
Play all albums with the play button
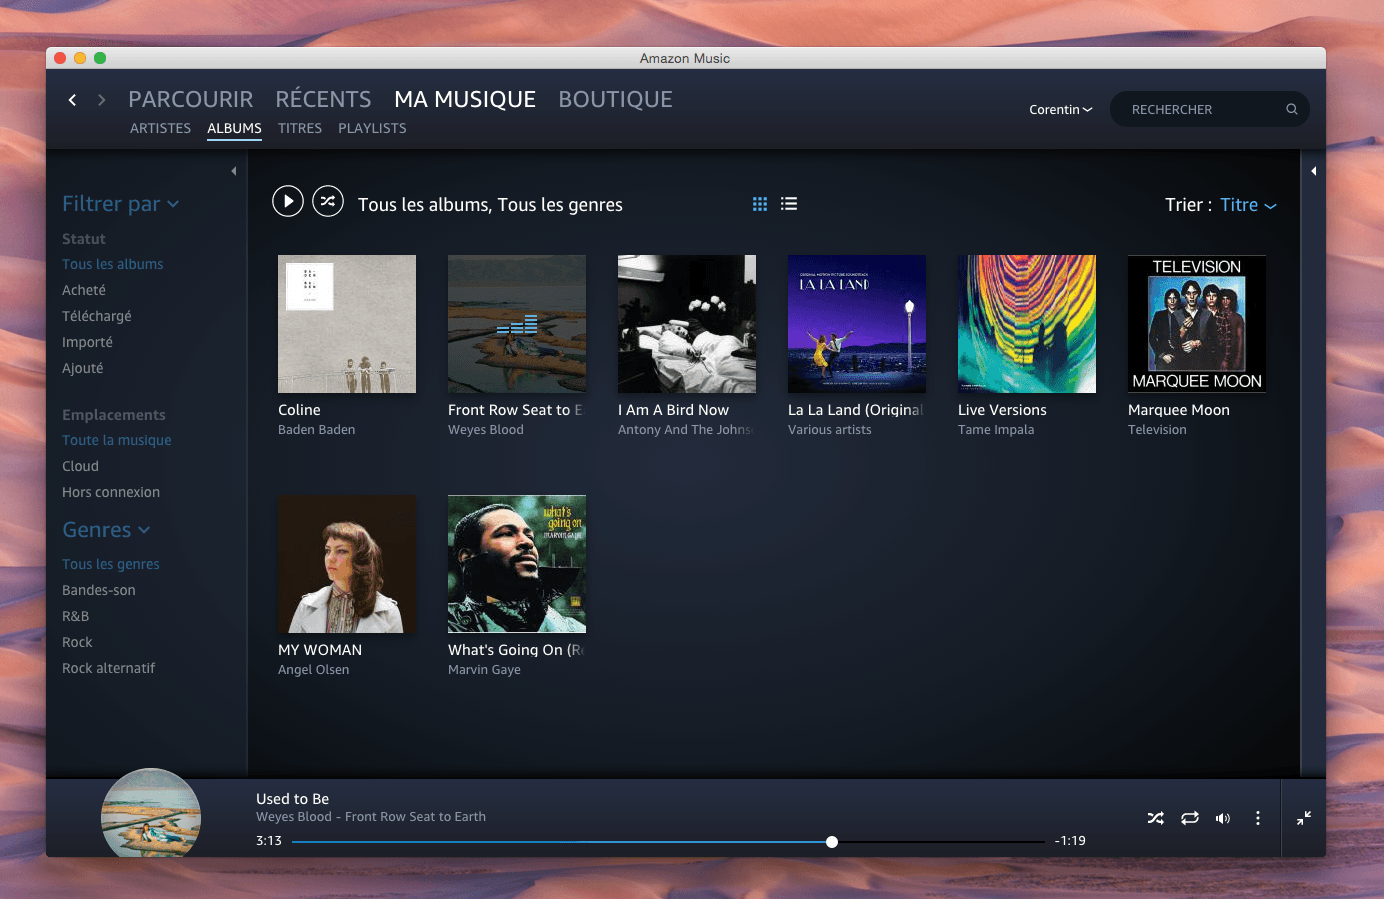pos(288,202)
